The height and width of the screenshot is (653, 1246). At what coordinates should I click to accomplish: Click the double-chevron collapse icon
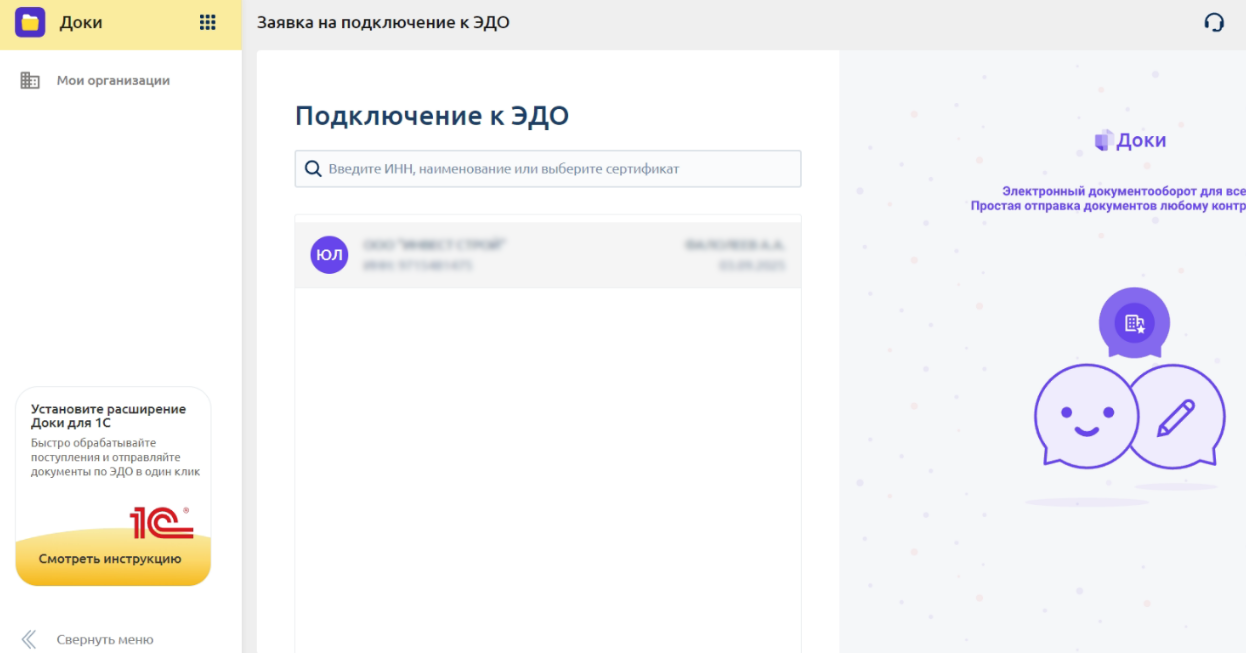(30, 639)
